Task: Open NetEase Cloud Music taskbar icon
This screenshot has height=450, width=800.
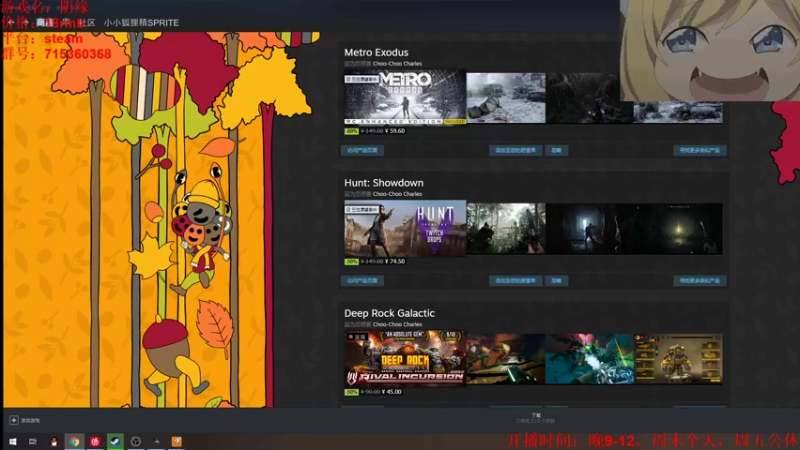Action: coord(95,441)
